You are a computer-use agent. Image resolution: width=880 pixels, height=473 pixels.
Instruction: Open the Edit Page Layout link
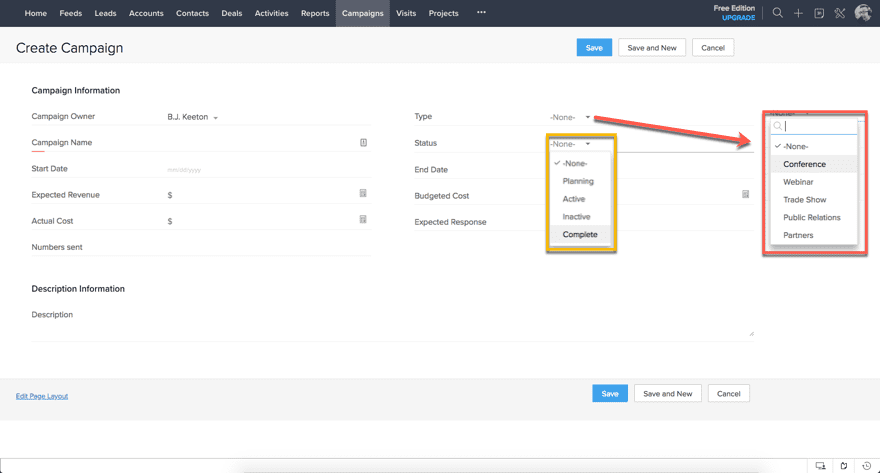[x=42, y=396]
